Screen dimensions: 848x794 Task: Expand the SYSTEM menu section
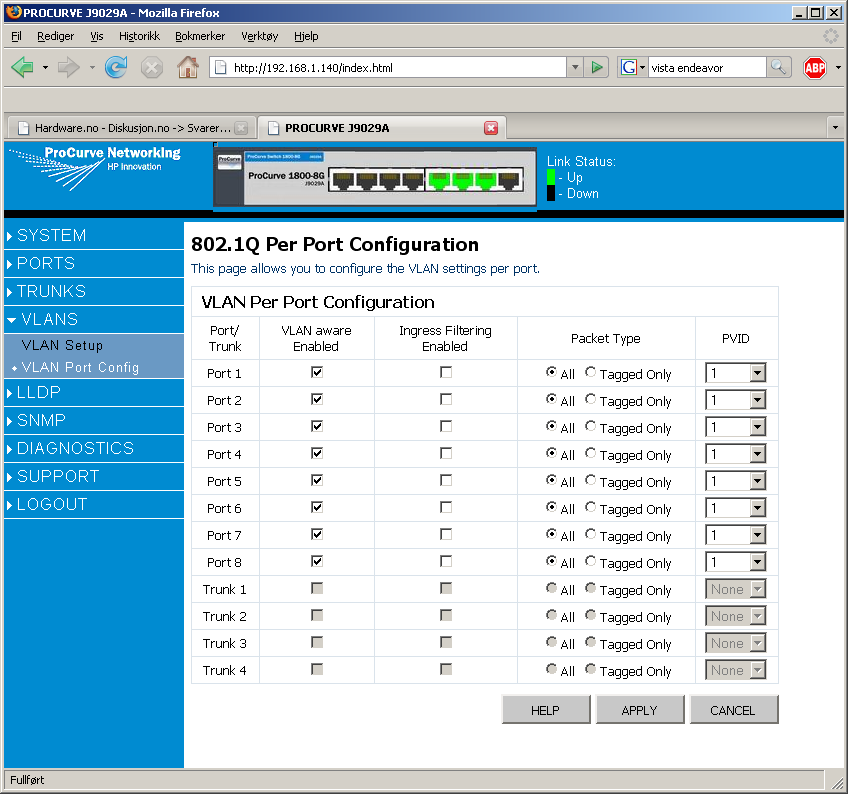point(52,236)
